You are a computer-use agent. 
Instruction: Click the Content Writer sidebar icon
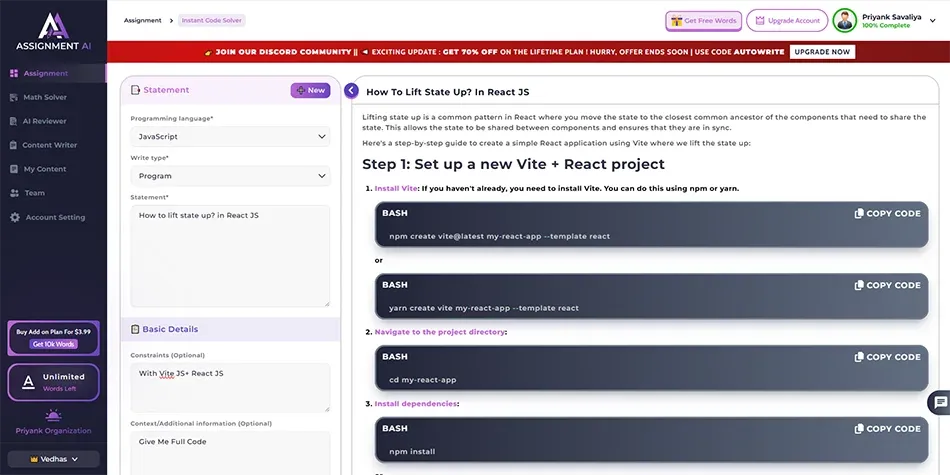[14, 145]
